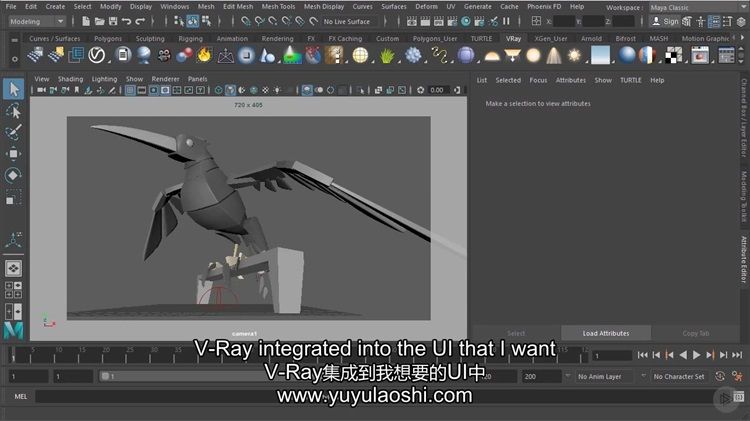The width and height of the screenshot is (750, 421).
Task: Click the MEL command line input
Action: point(374,396)
